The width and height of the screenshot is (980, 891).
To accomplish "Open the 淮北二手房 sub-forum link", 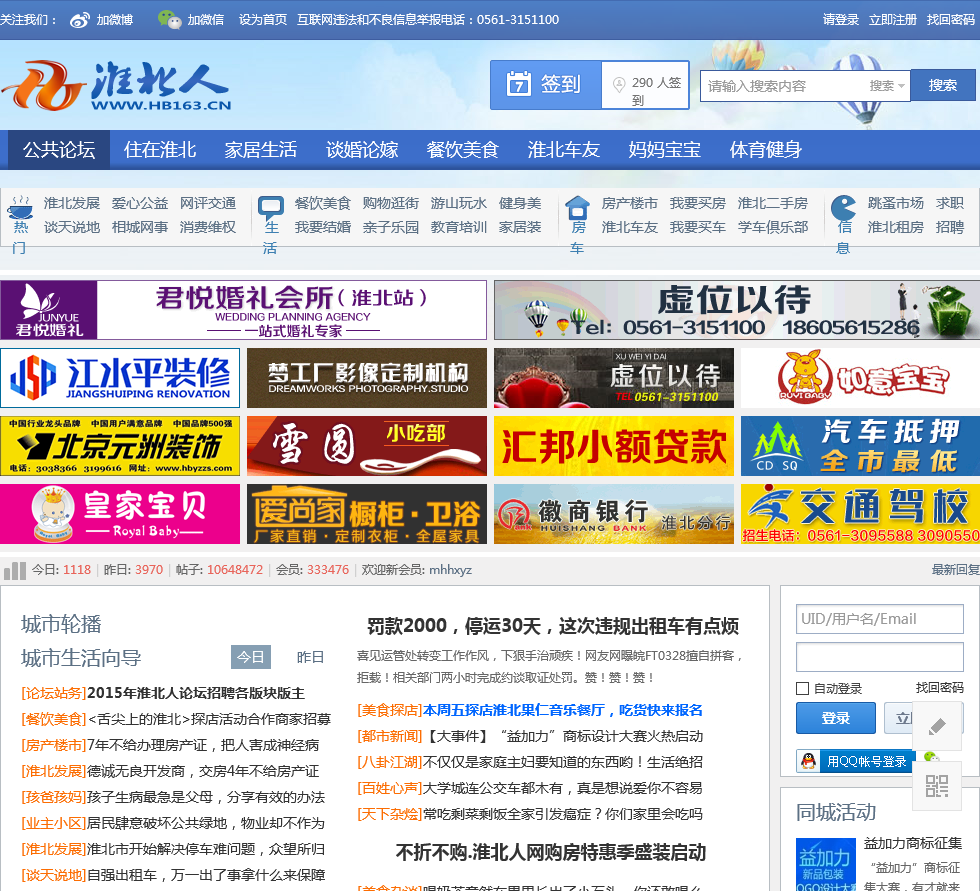I will pos(772,203).
